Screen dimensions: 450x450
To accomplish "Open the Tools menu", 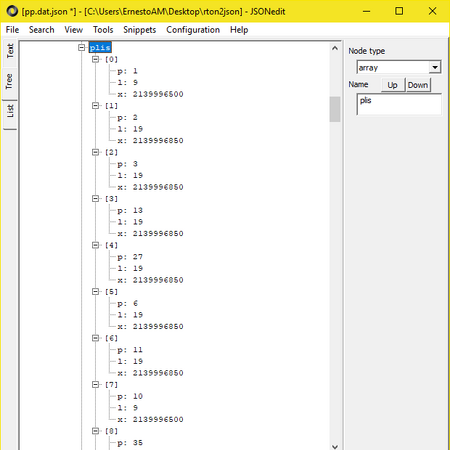I will tap(103, 30).
